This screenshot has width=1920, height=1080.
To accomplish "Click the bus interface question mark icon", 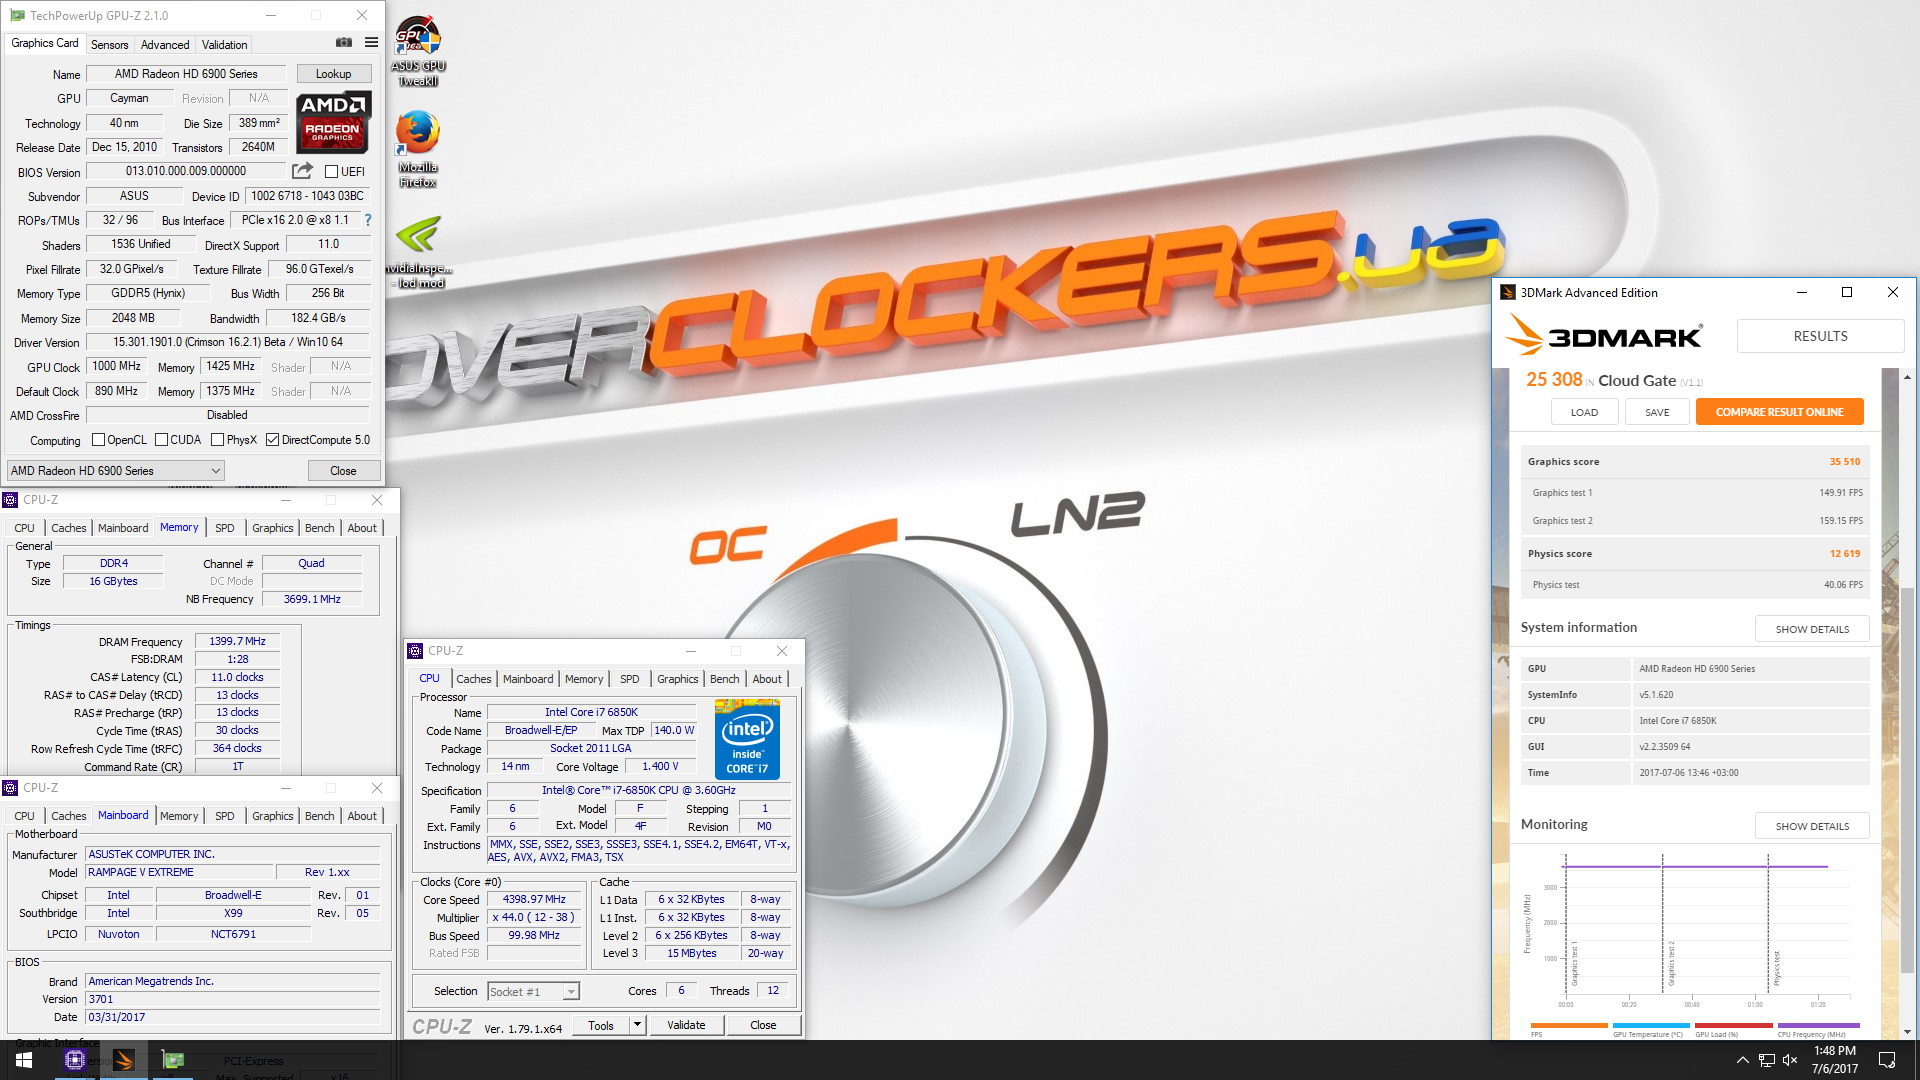I will click(x=367, y=220).
